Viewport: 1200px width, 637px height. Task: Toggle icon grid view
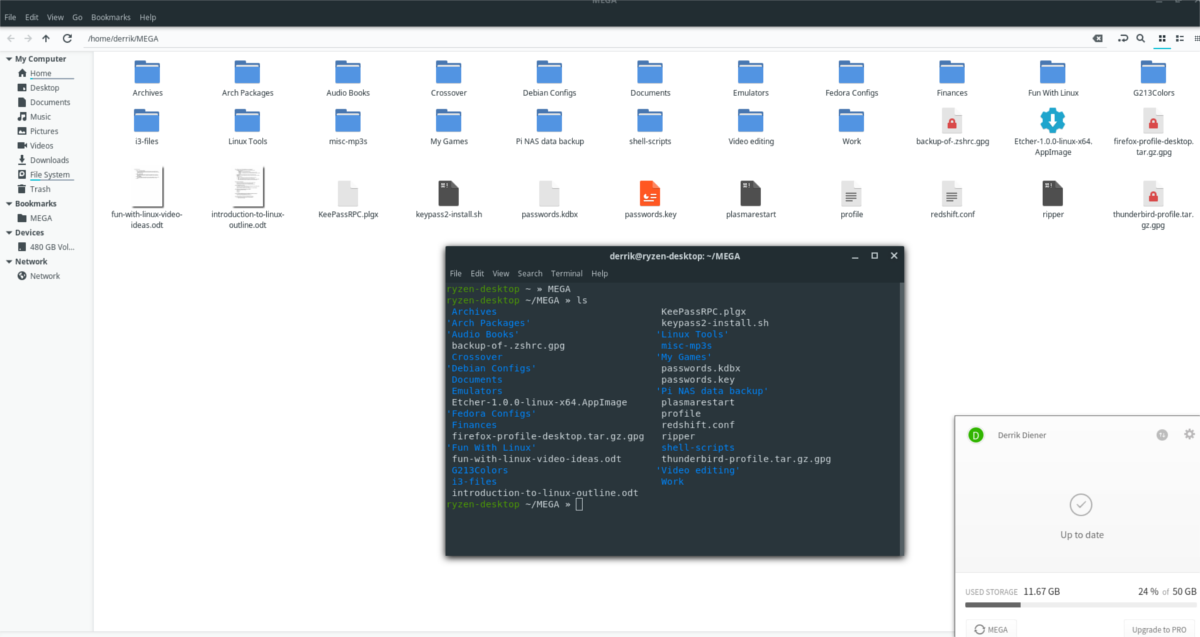(x=1161, y=38)
